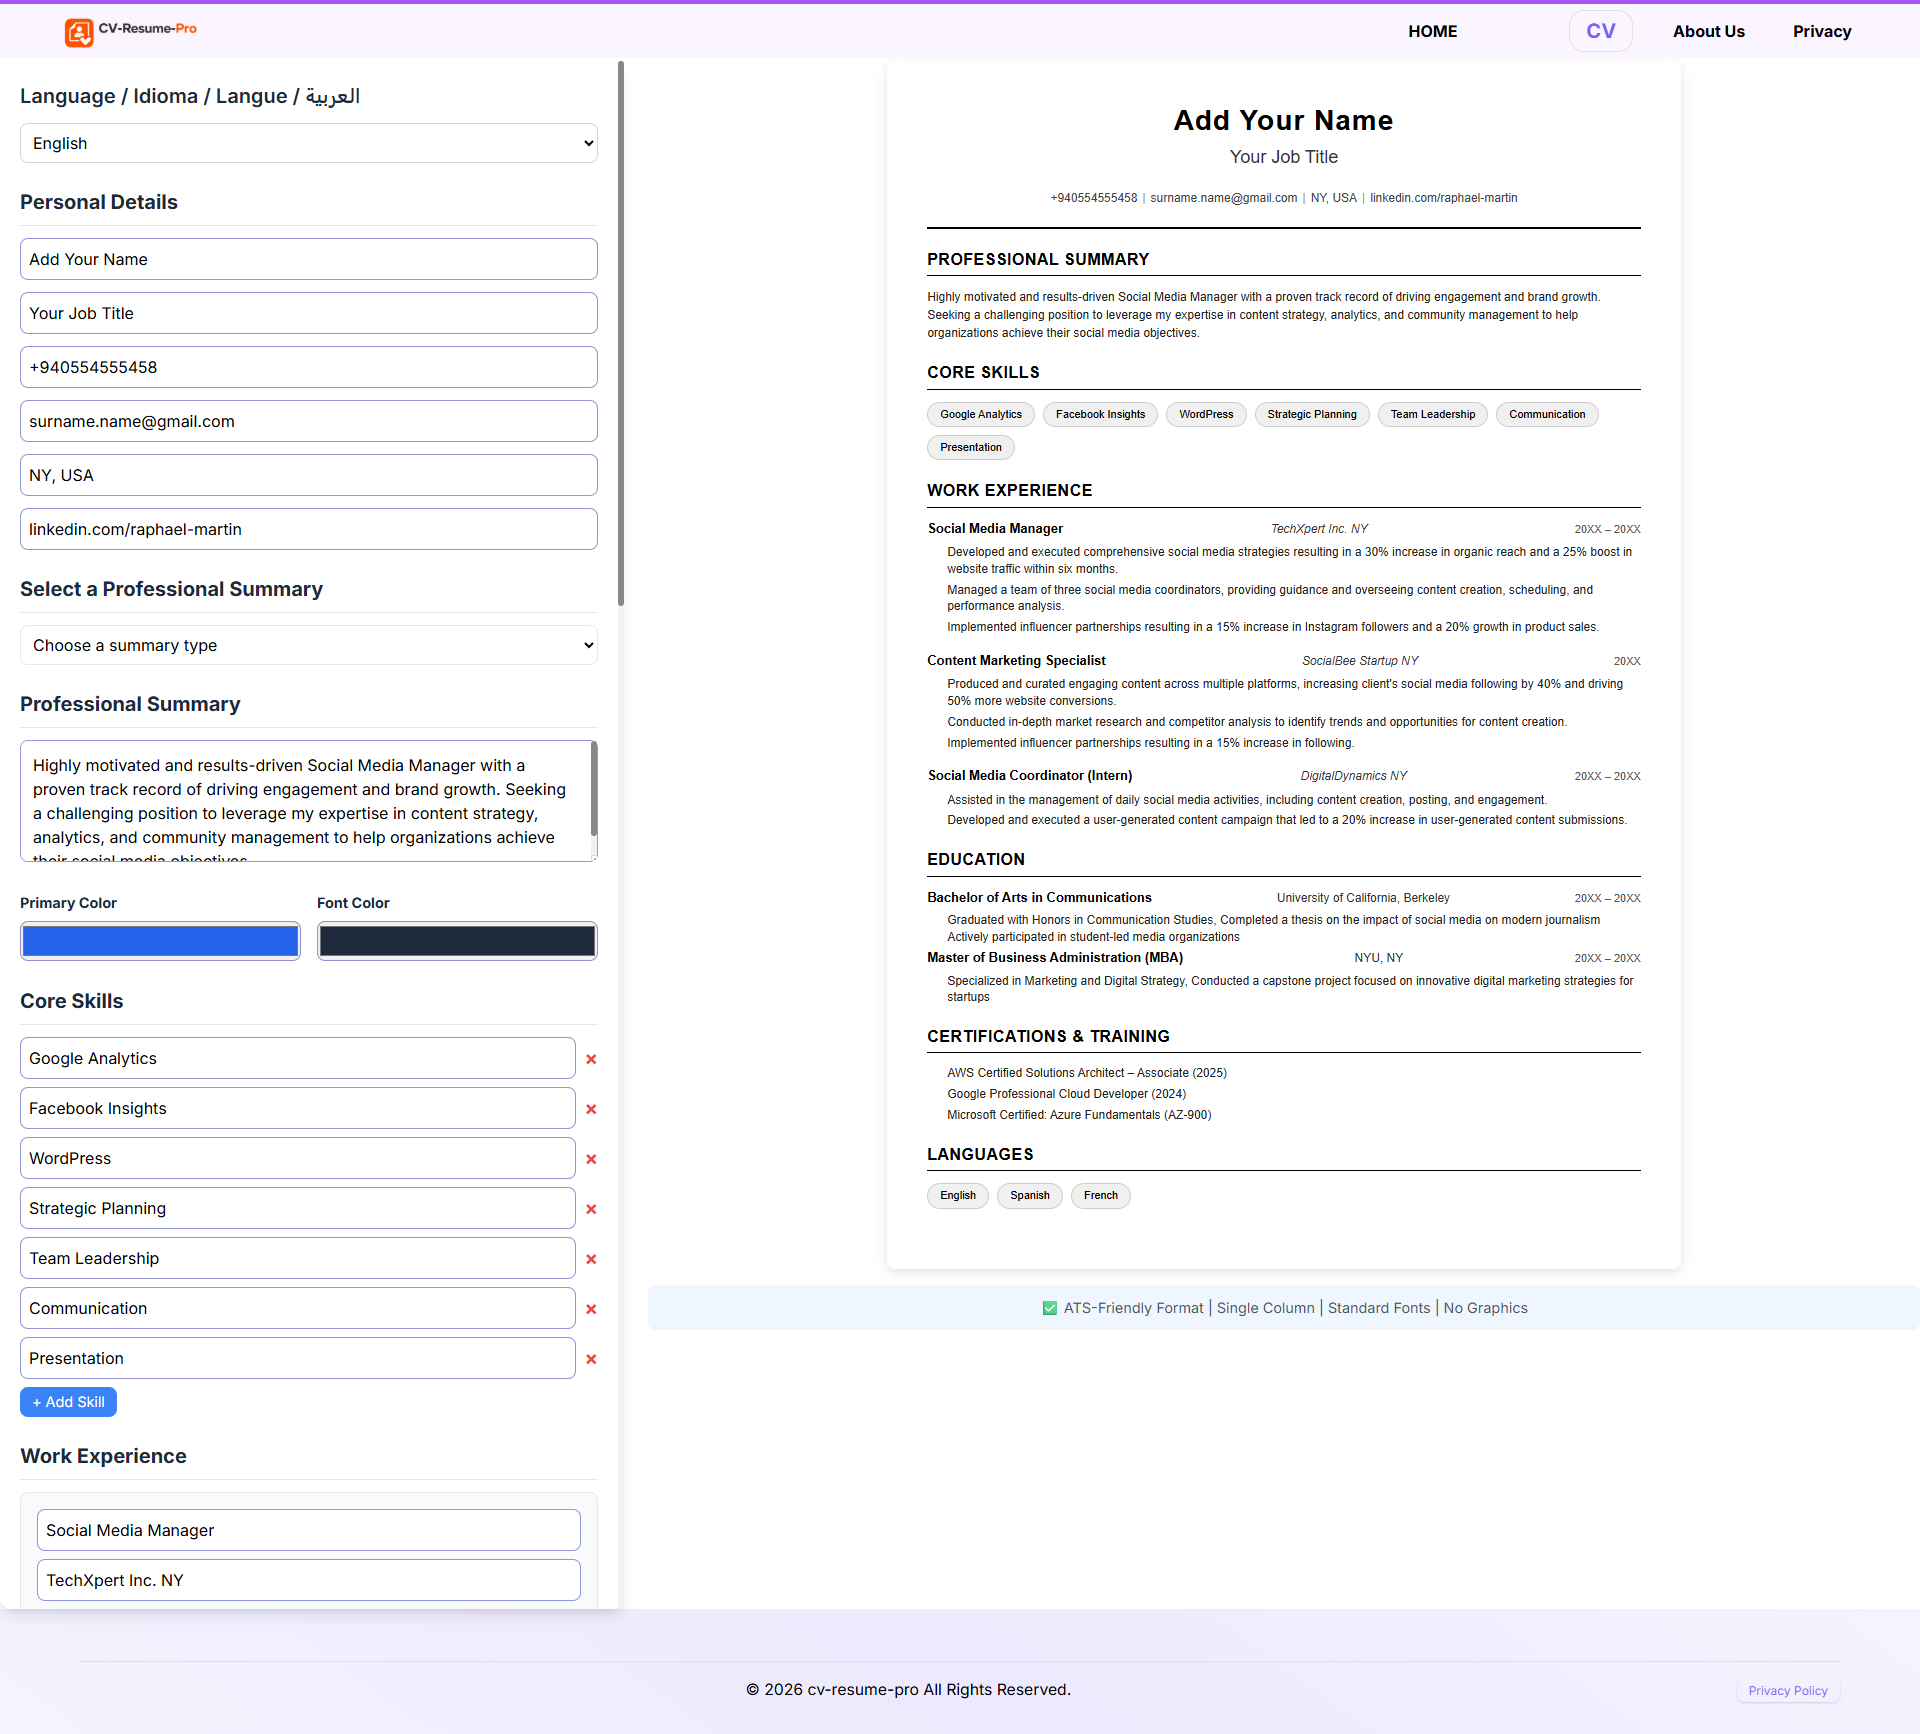Remove the Facebook Insights skill
The height and width of the screenshot is (1734, 1920).
tap(591, 1109)
